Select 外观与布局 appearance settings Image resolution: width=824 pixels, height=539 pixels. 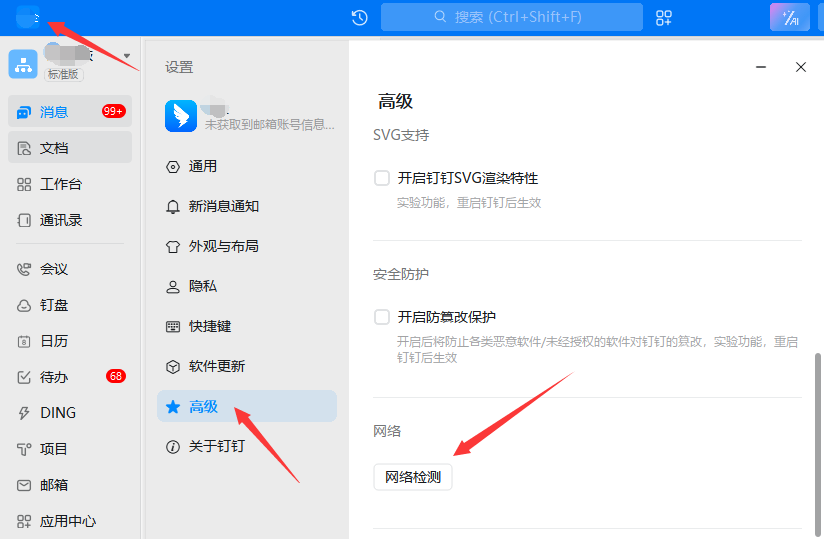(x=246, y=246)
